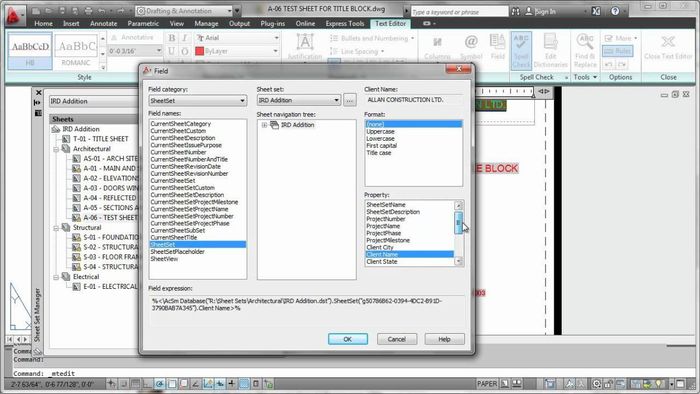The image size is (700, 394).
Task: Open Find & Replace tool
Action: 585,50
